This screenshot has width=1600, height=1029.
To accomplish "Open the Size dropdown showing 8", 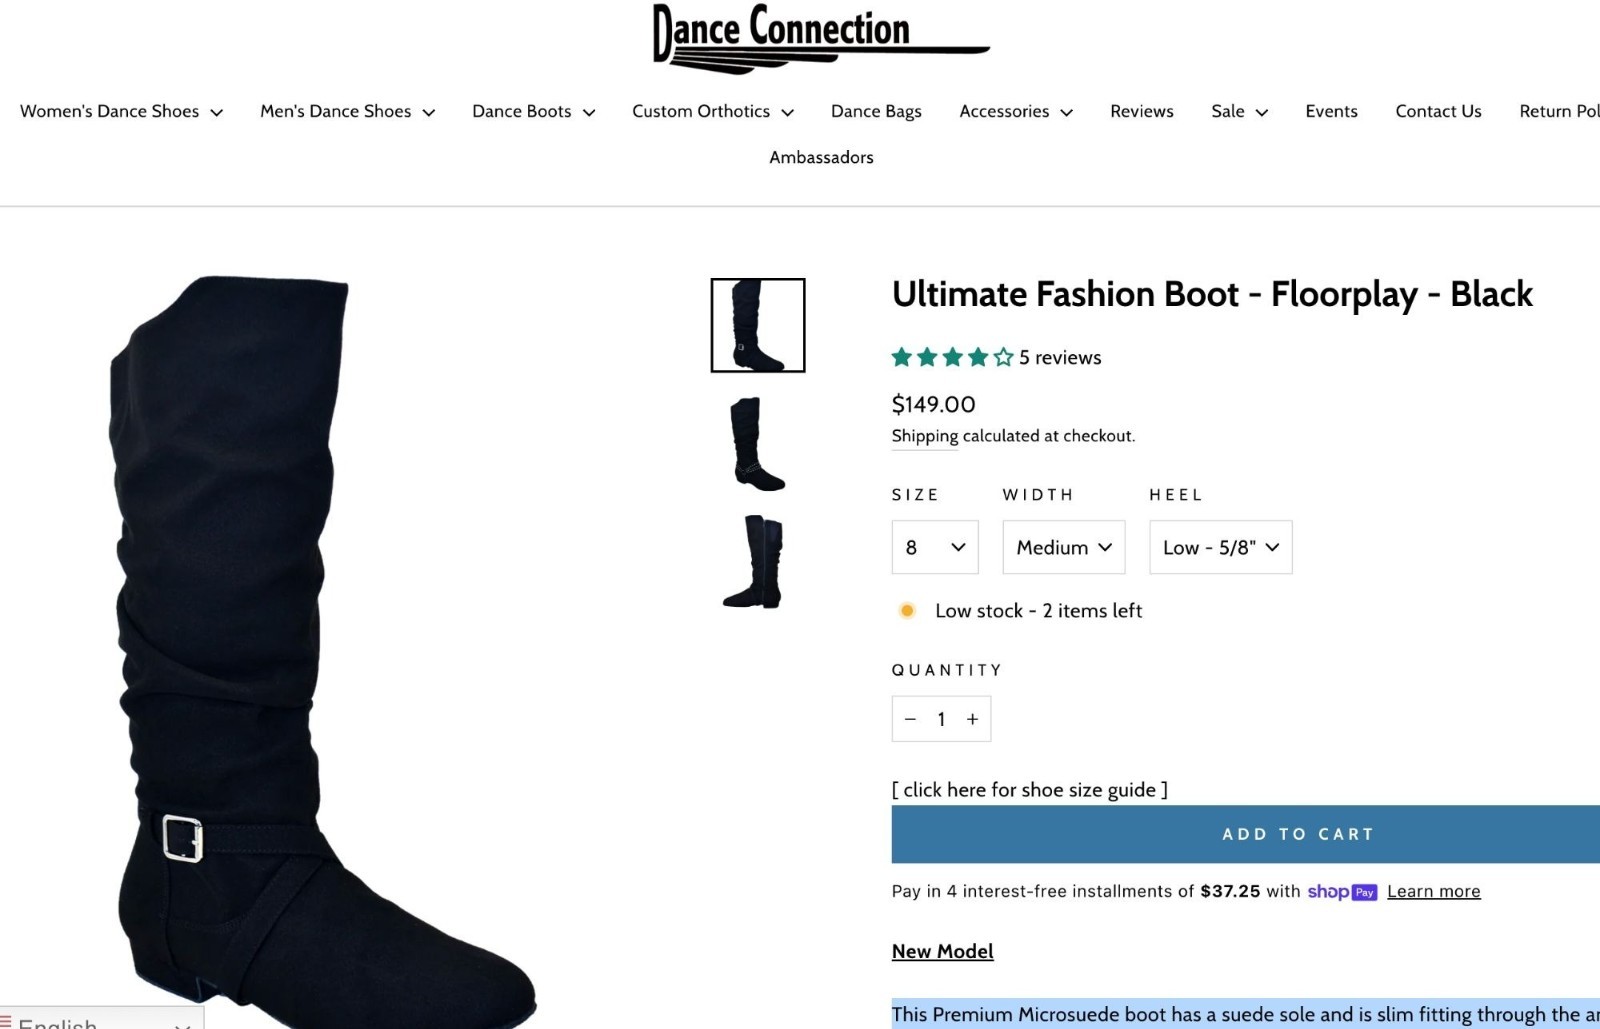I will 935,547.
